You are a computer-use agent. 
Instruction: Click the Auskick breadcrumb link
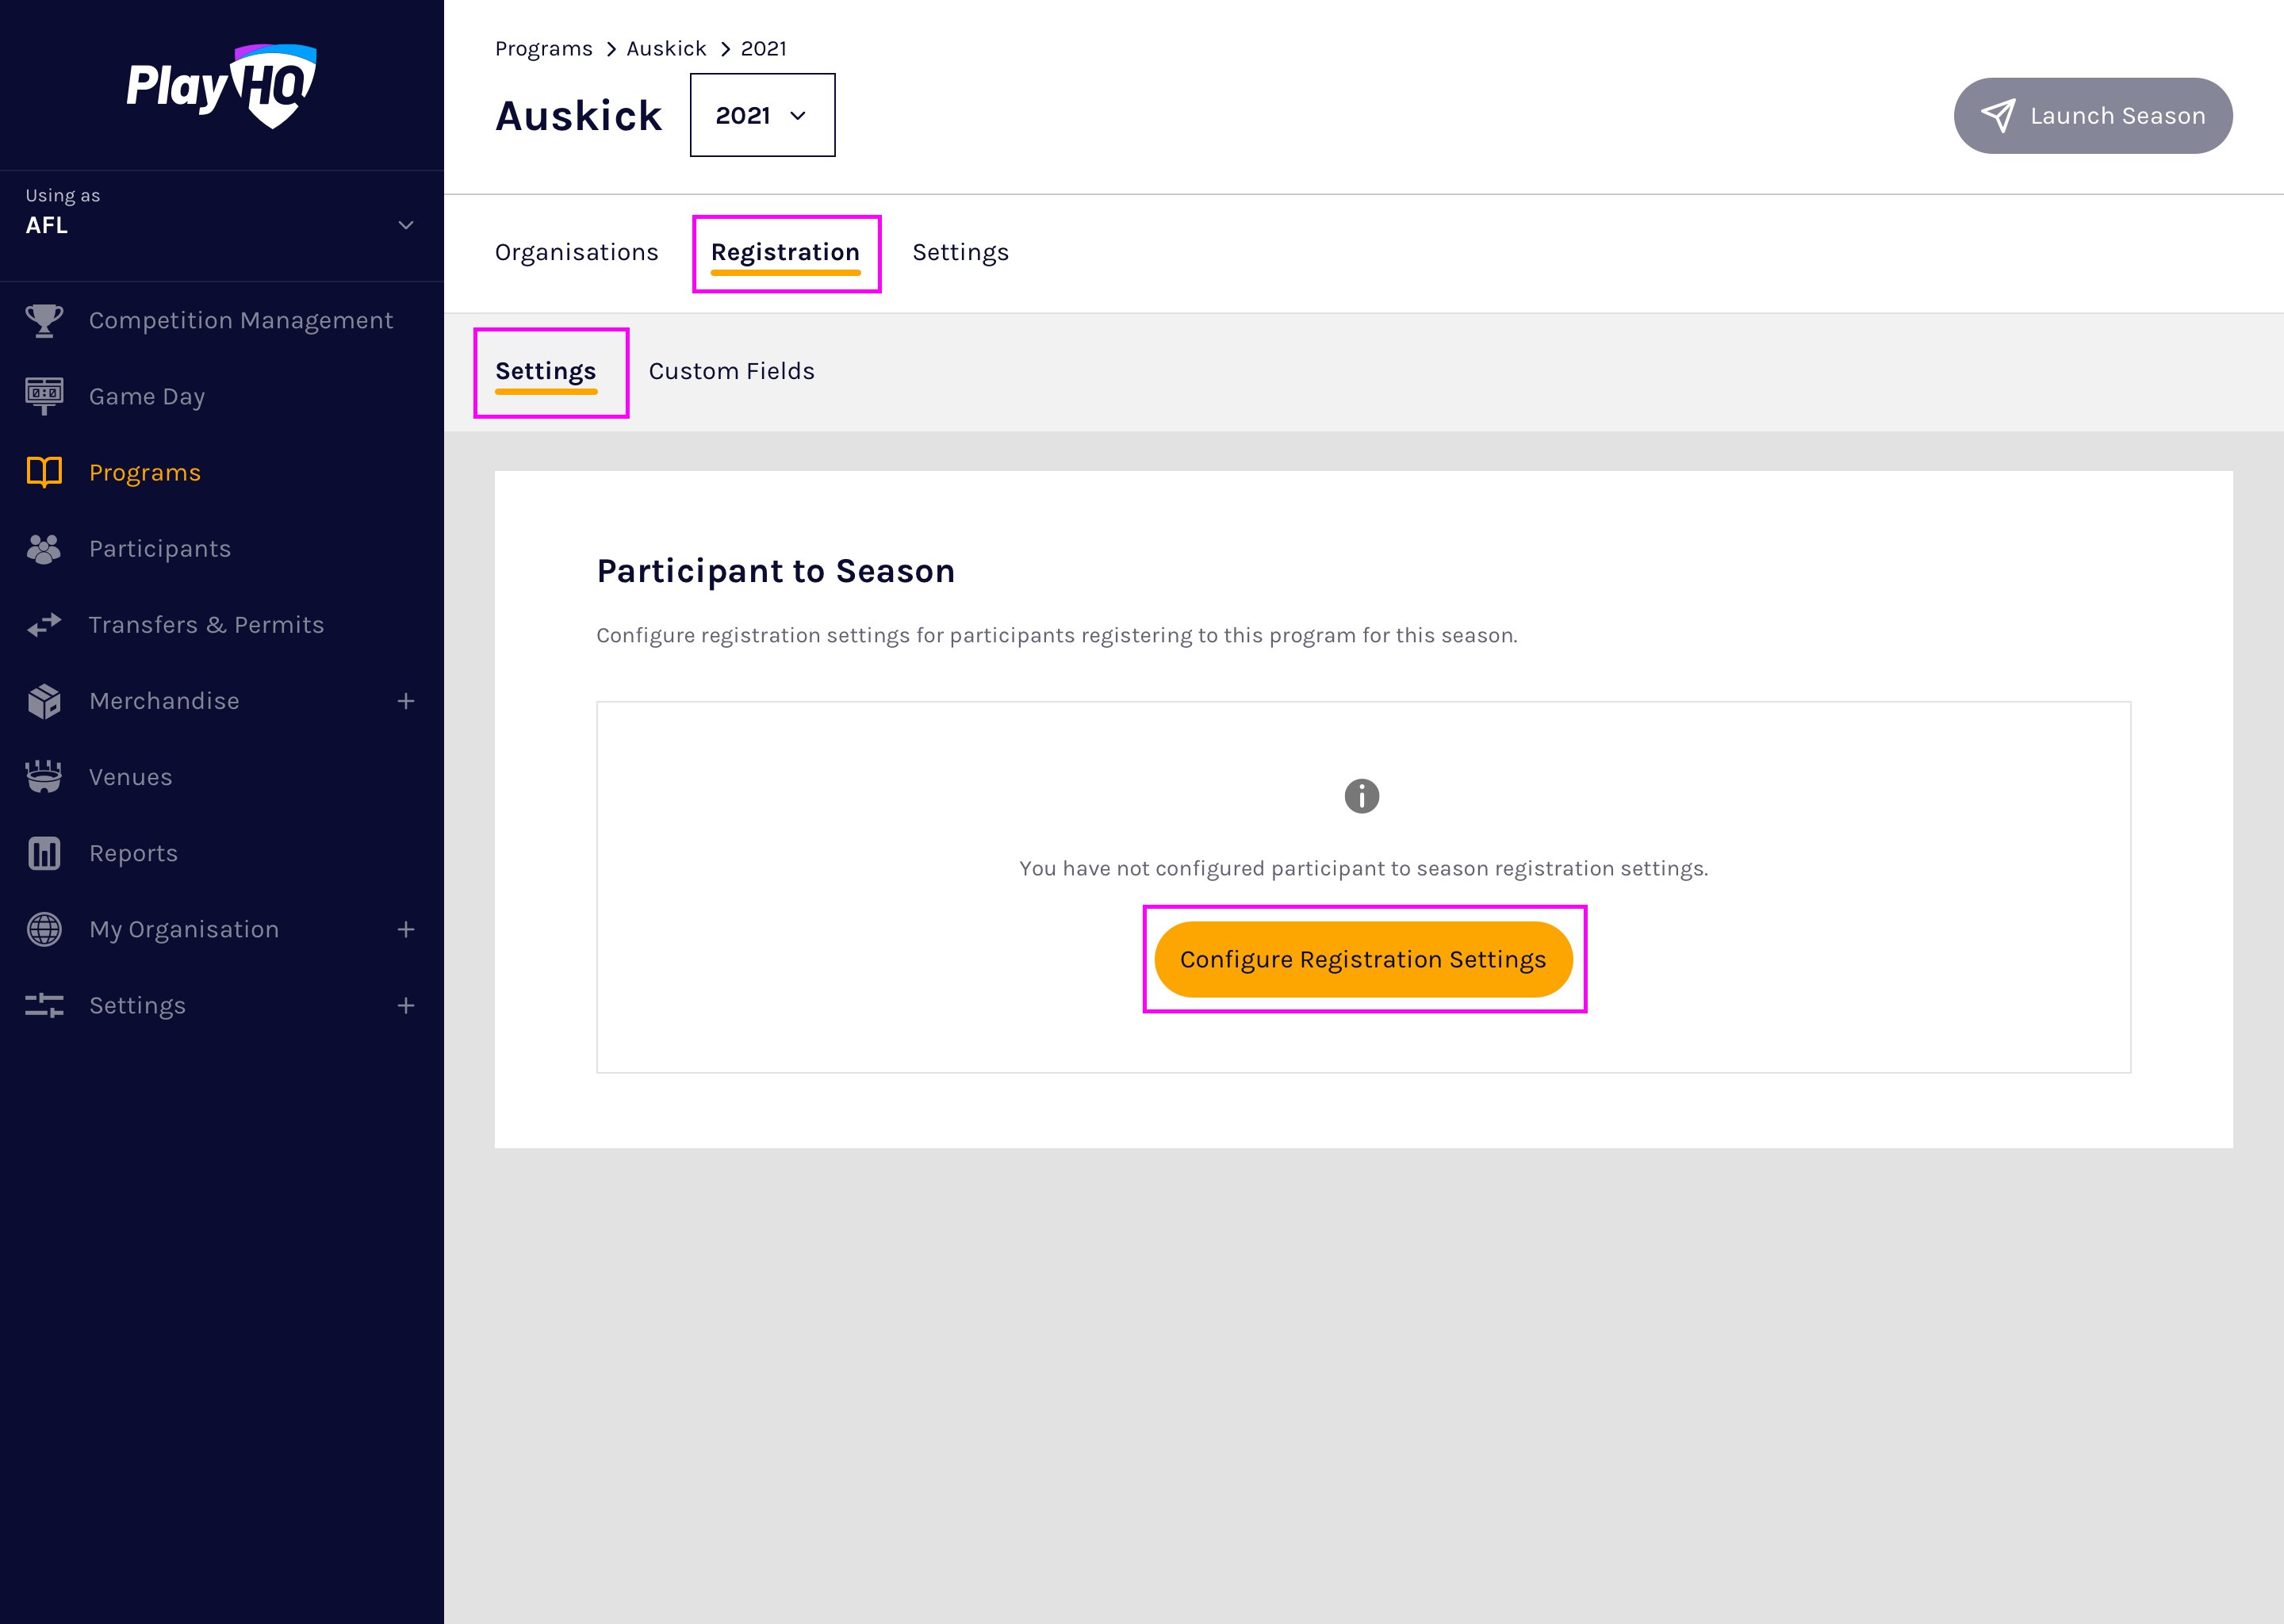(666, 48)
